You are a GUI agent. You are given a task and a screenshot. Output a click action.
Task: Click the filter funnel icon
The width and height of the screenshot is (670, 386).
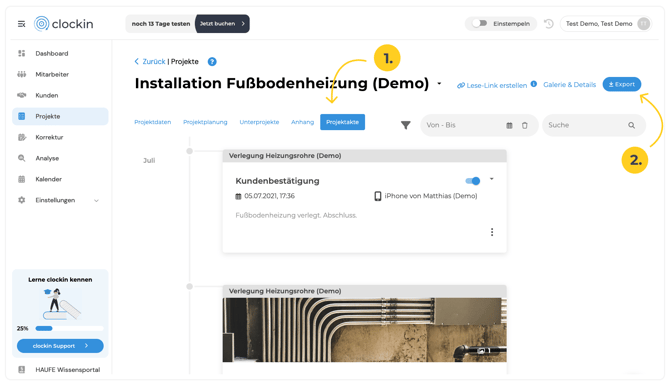click(x=406, y=125)
